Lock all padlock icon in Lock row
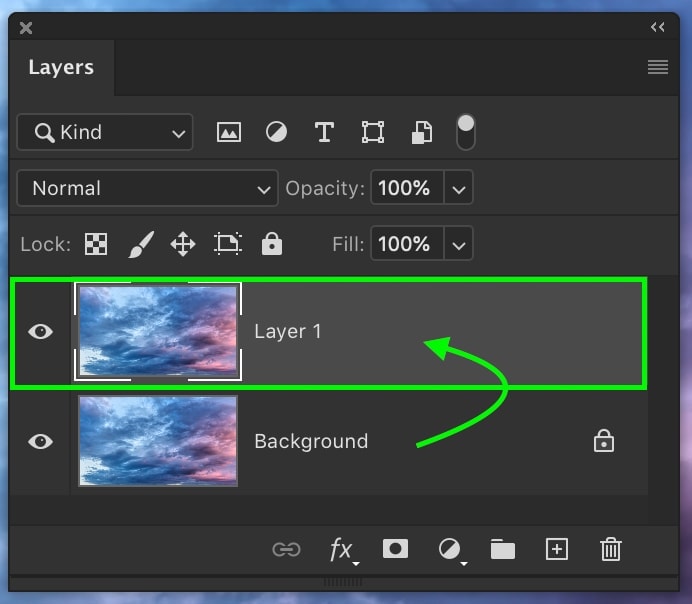 pyautogui.click(x=272, y=244)
